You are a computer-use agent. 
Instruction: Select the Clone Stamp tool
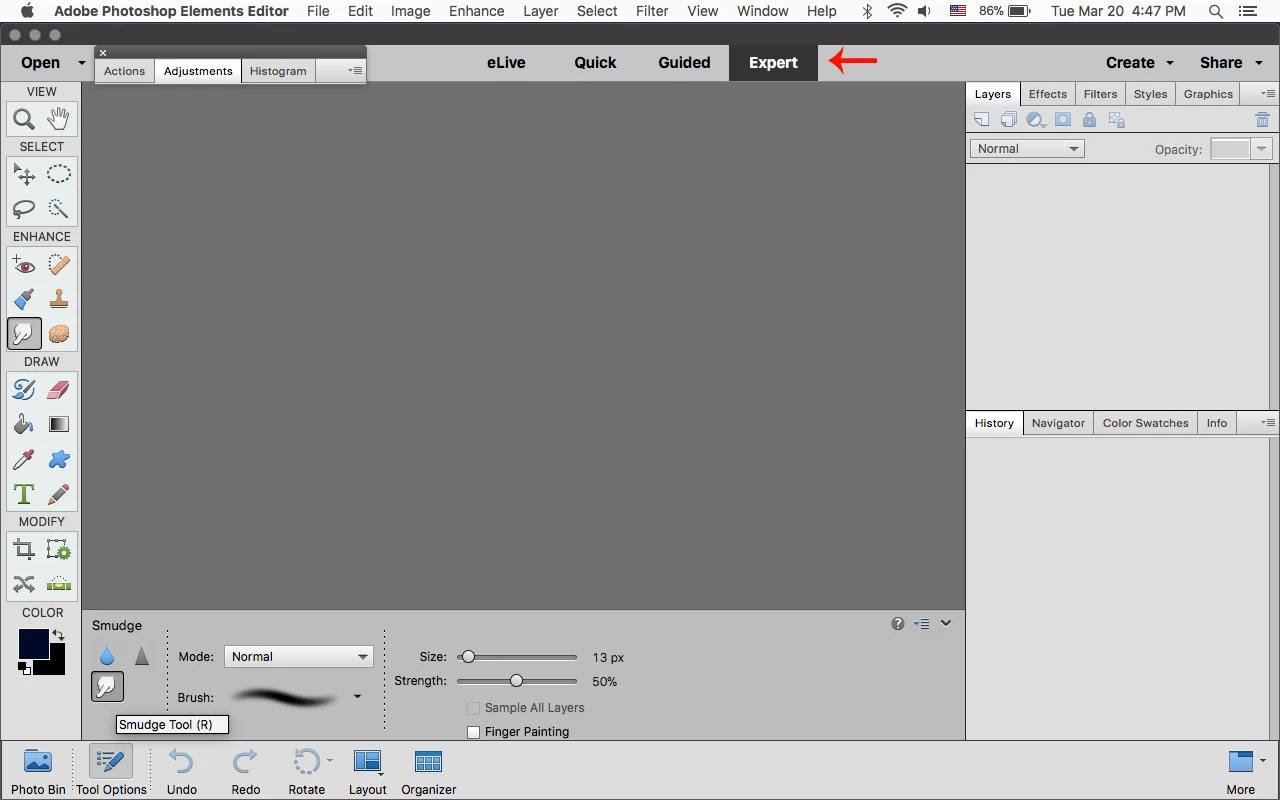(59, 299)
